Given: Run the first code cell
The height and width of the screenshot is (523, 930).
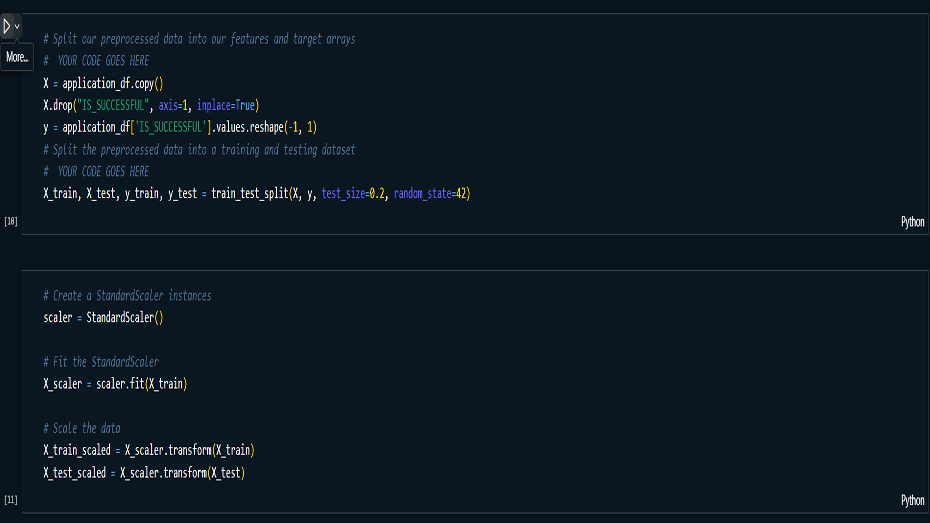Looking at the screenshot, I should [7, 25].
